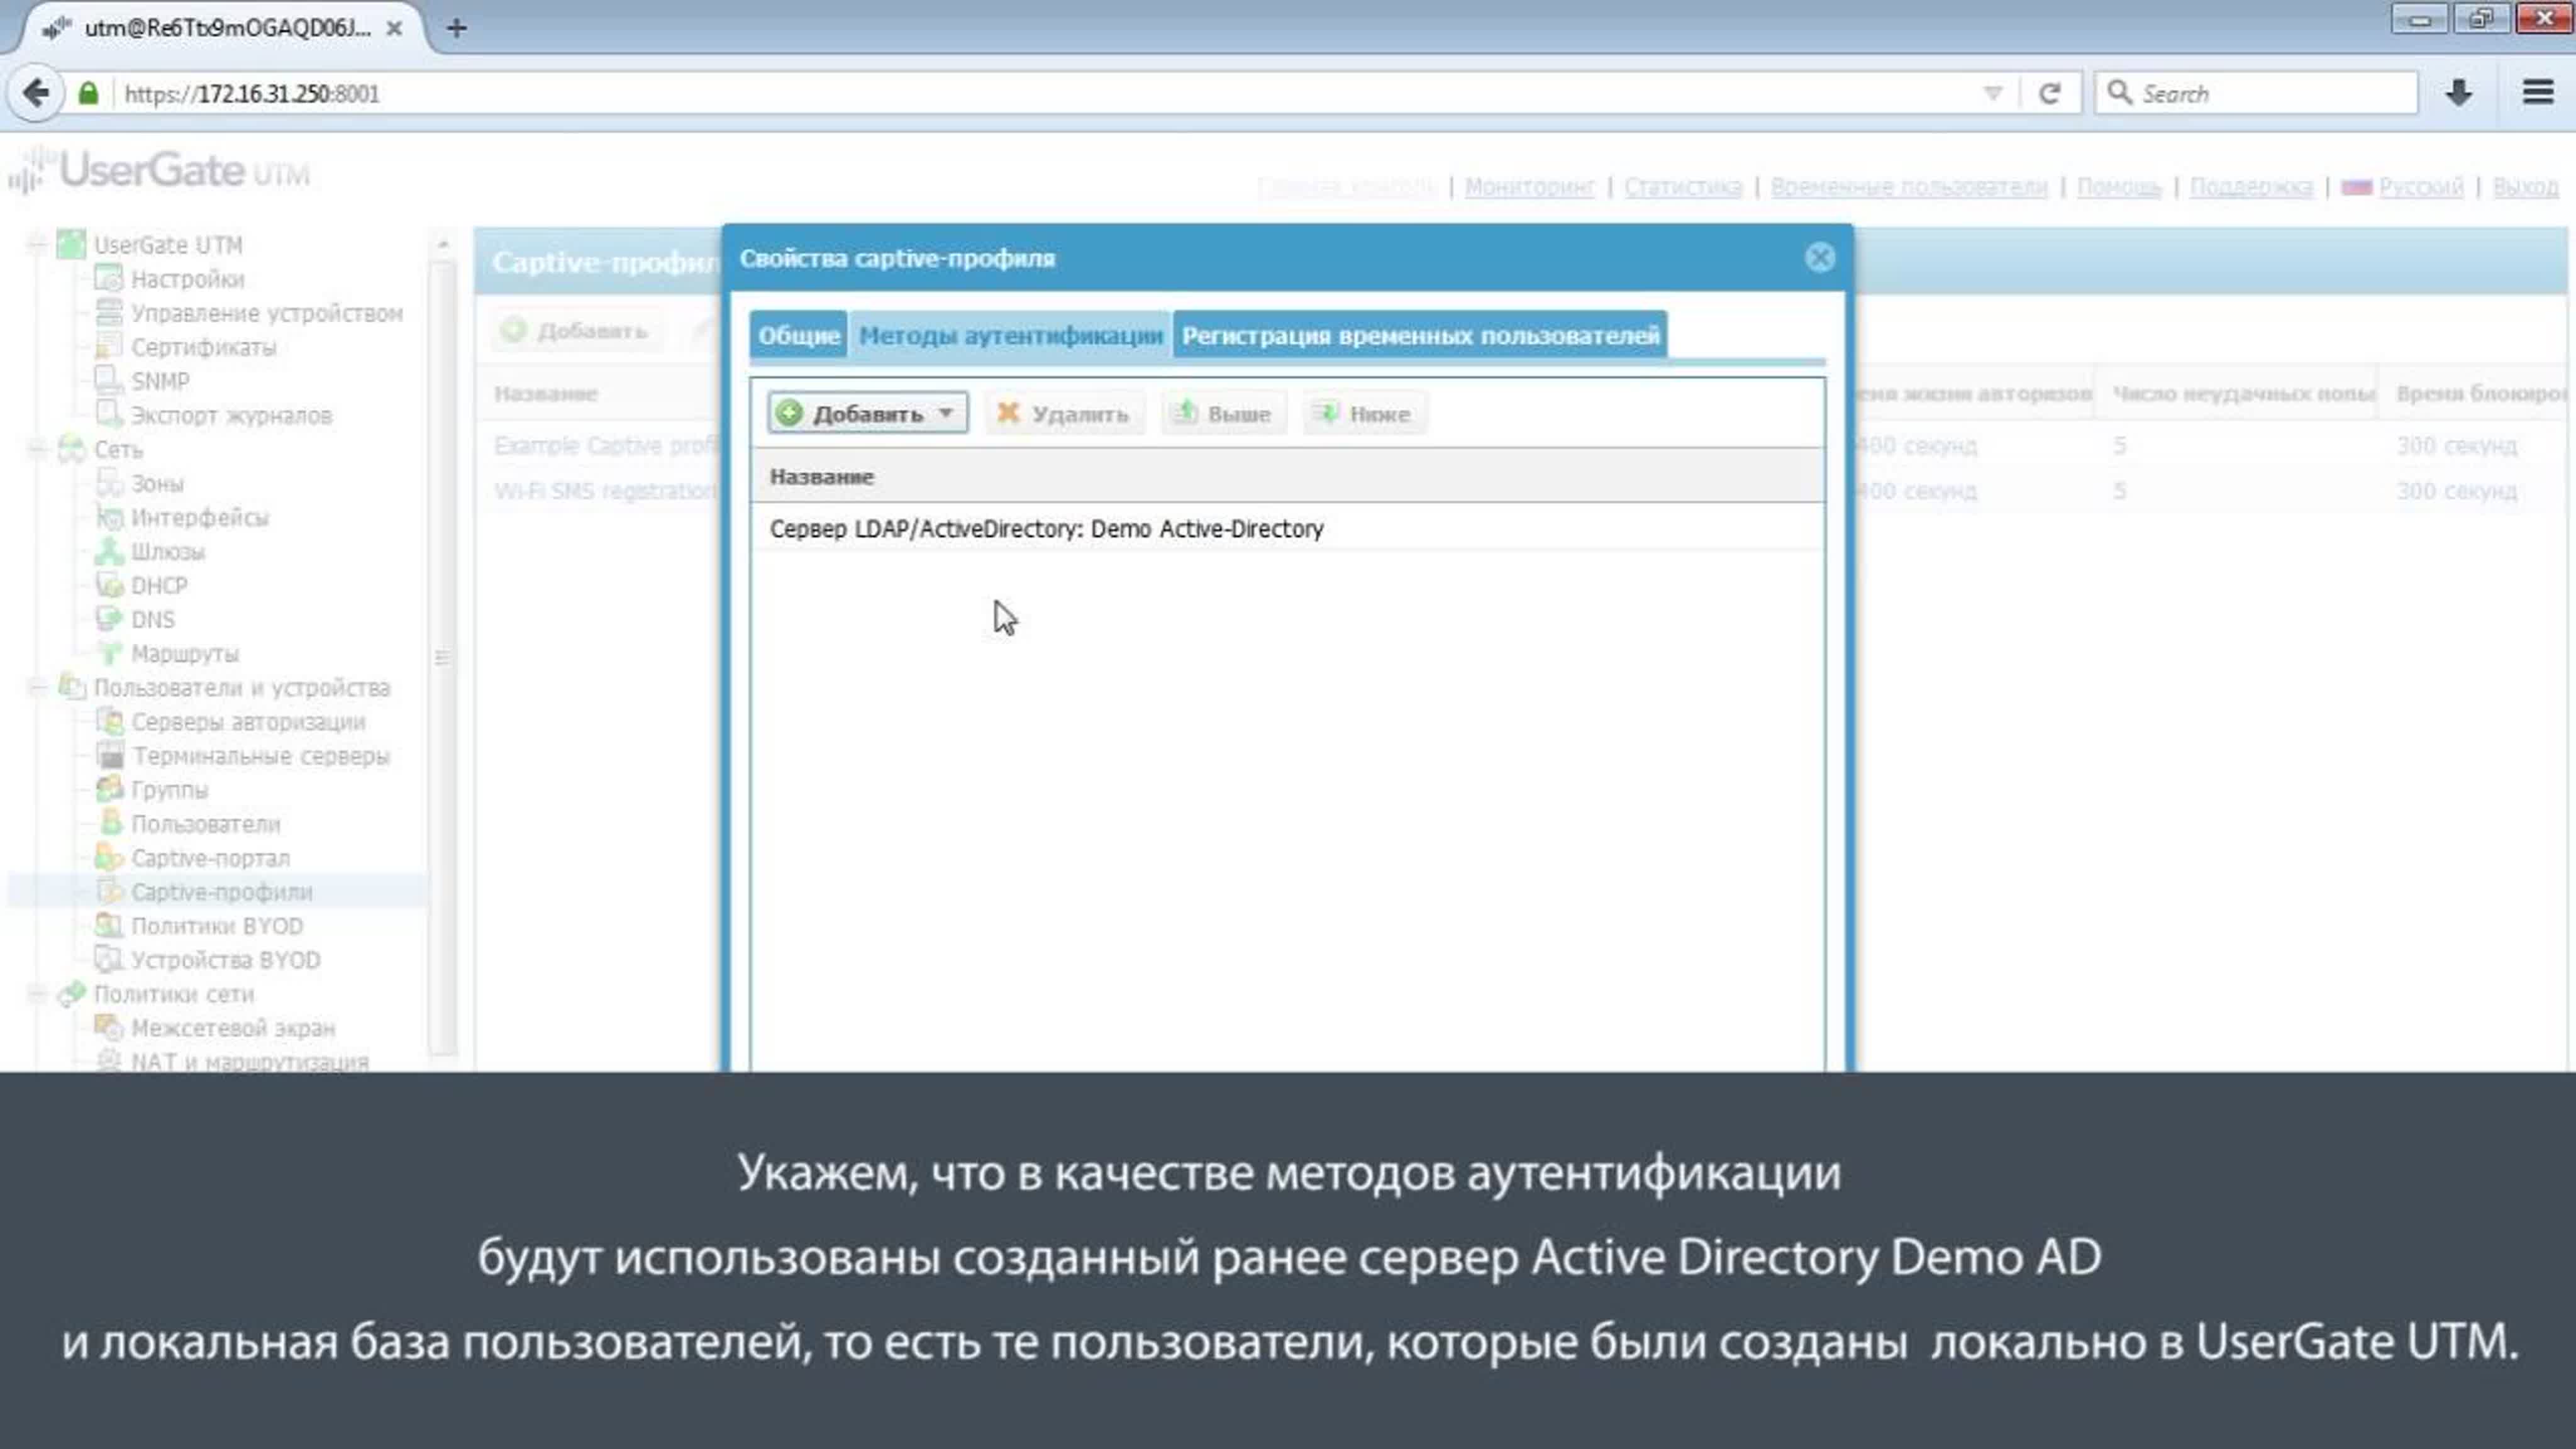Open Сертификаты in the sidebar
This screenshot has height=1449, width=2576.
point(203,347)
